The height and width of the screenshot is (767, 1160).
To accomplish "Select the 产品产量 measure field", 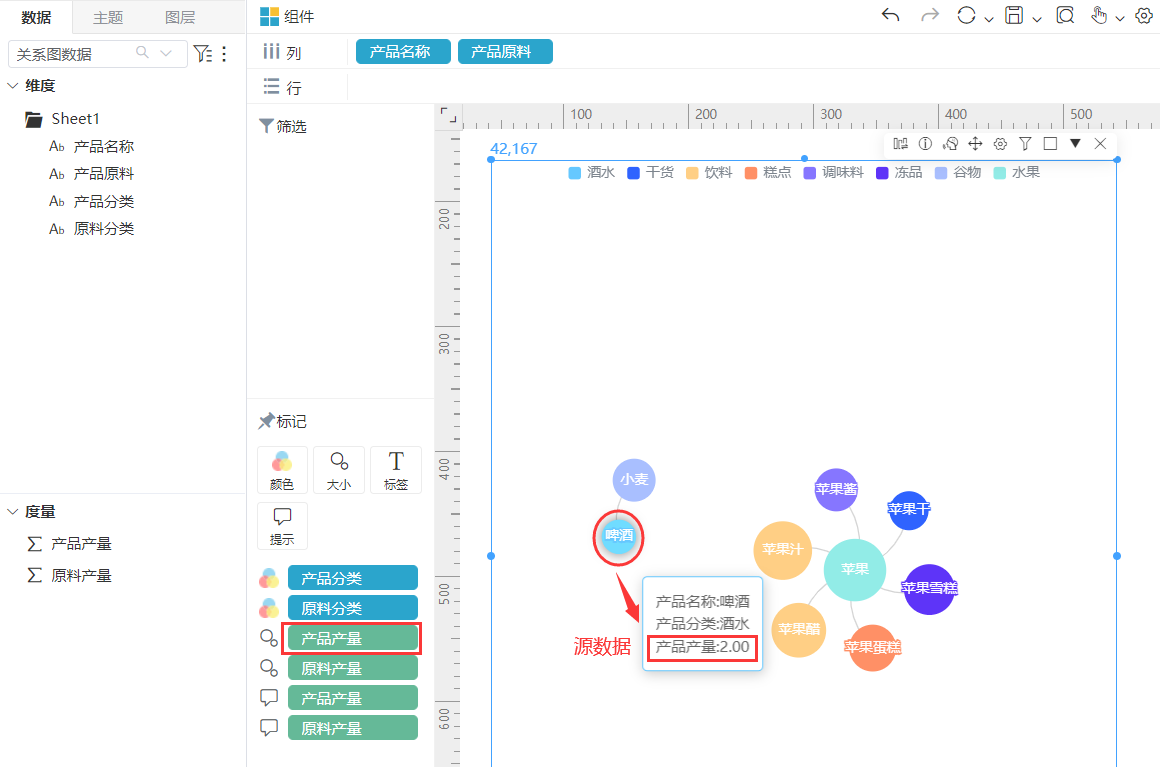I will 70,544.
